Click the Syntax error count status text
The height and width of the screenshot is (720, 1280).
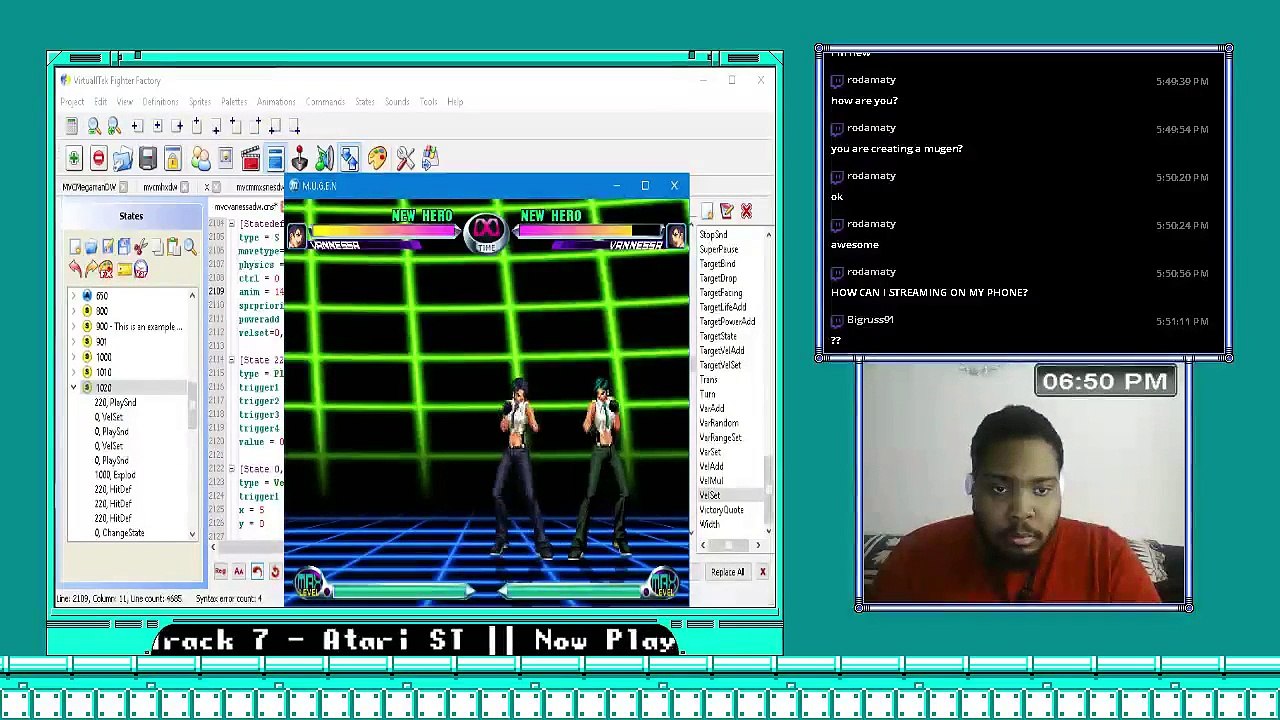pyautogui.click(x=229, y=599)
